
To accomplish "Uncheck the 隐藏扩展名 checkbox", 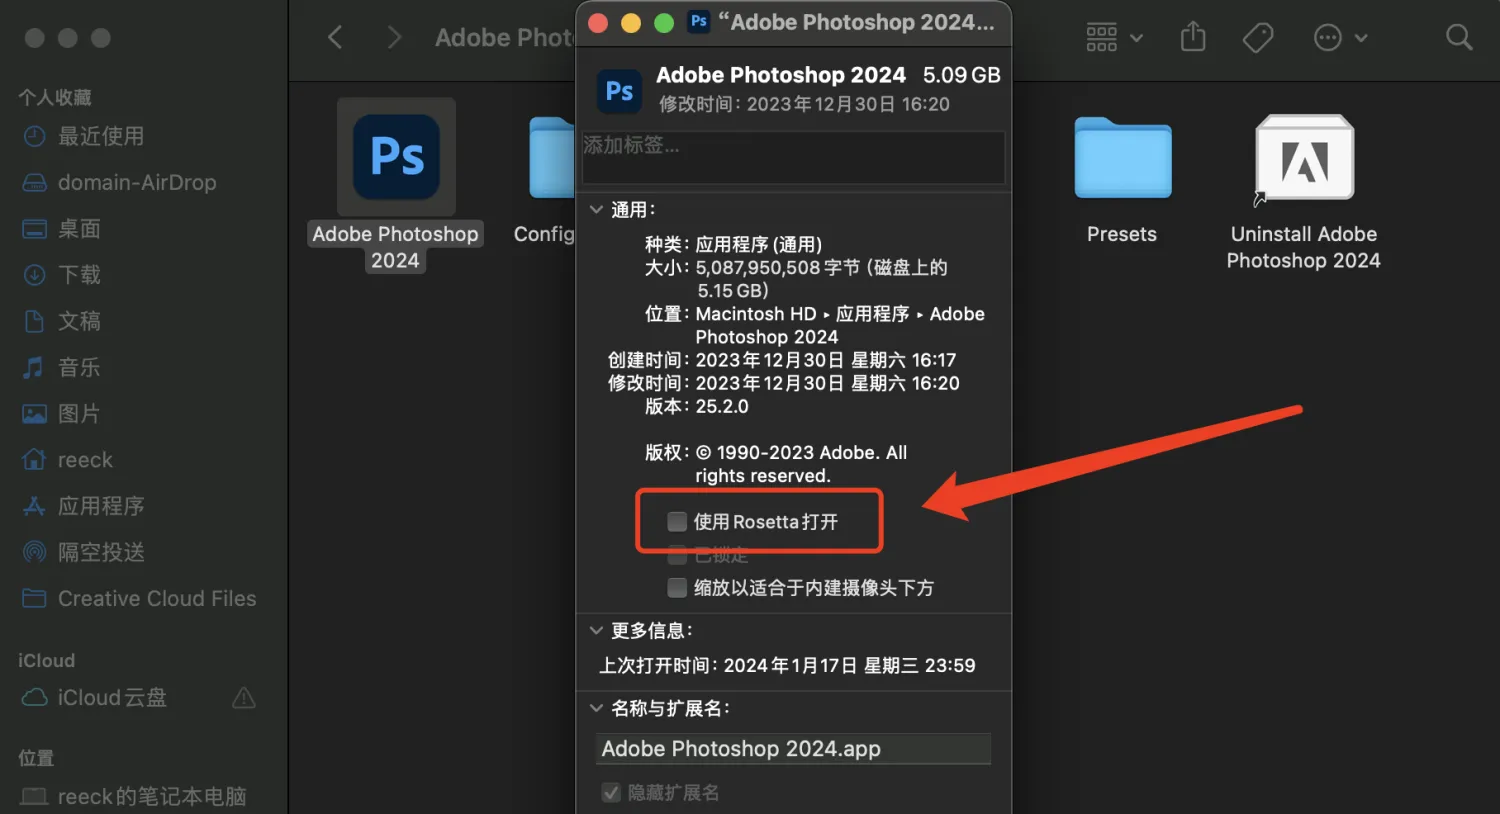I will (611, 792).
